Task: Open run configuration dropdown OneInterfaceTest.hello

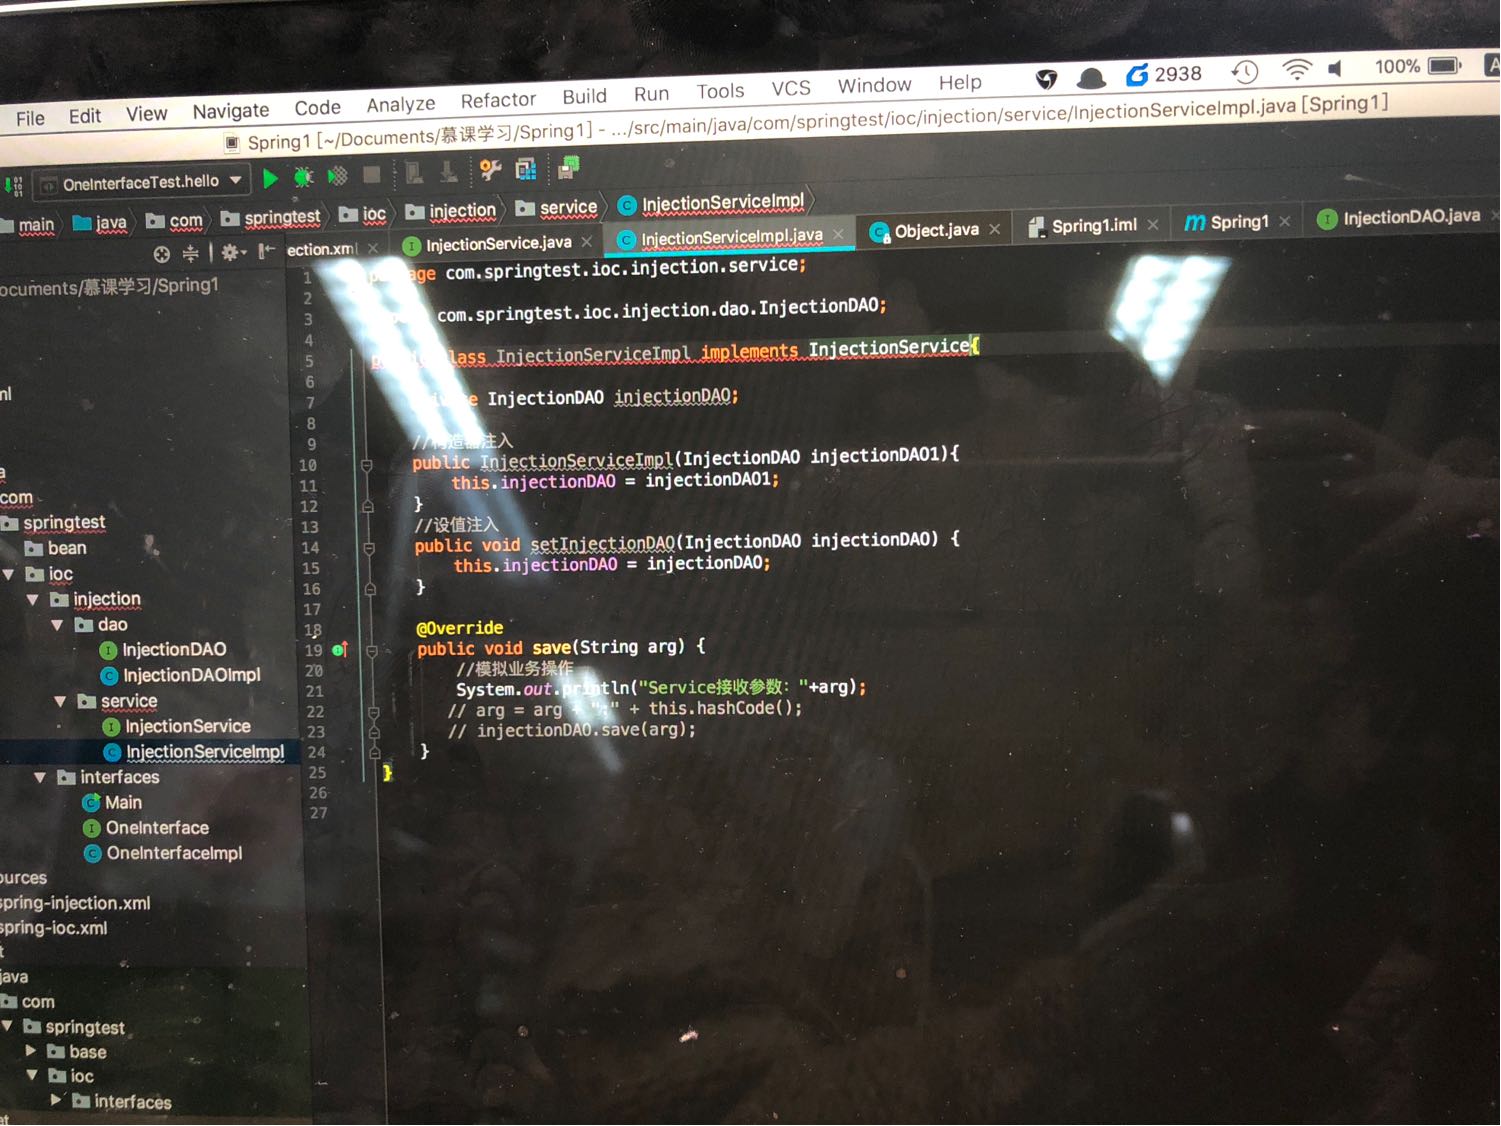Action: pyautogui.click(x=142, y=183)
